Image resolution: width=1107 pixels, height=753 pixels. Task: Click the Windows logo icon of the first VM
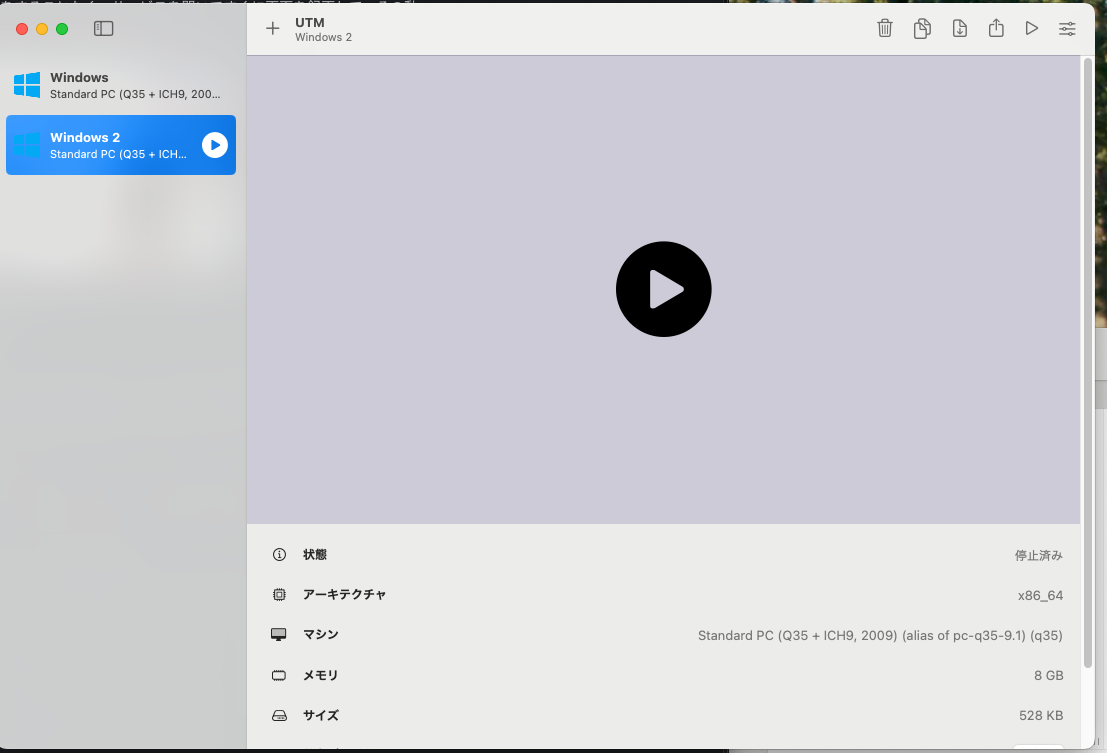[27, 85]
